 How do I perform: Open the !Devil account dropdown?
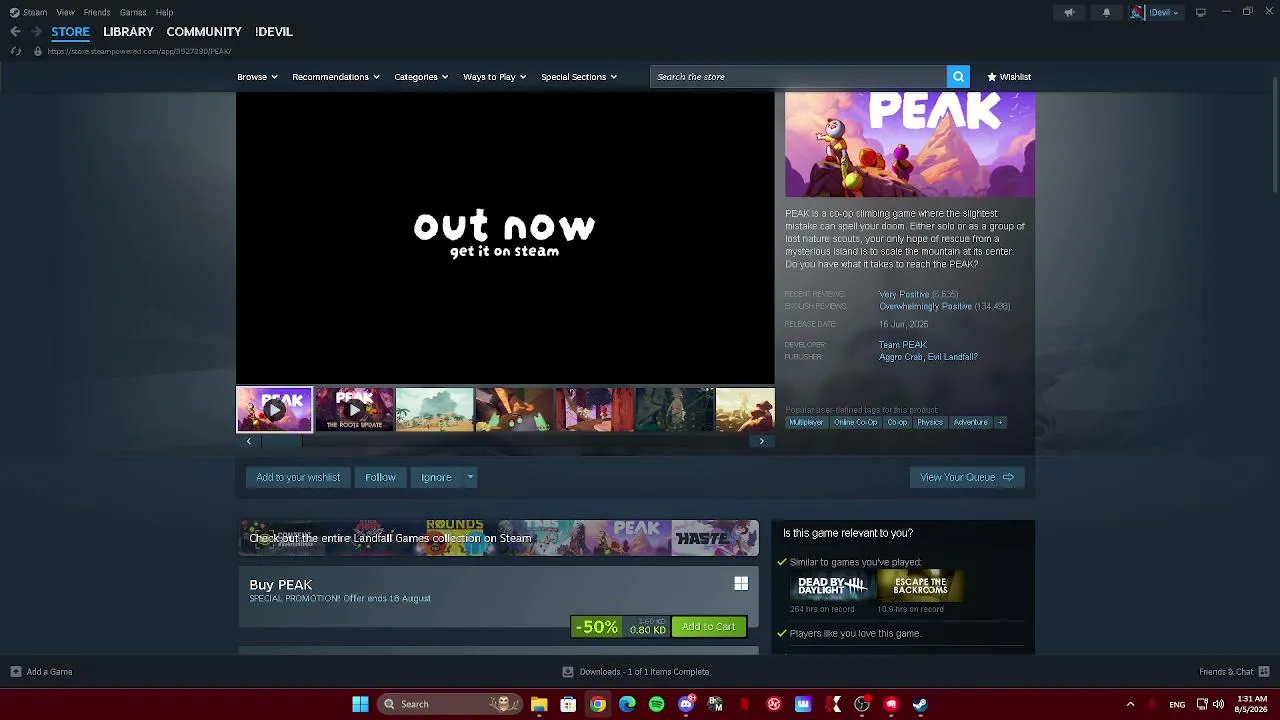coord(1164,12)
